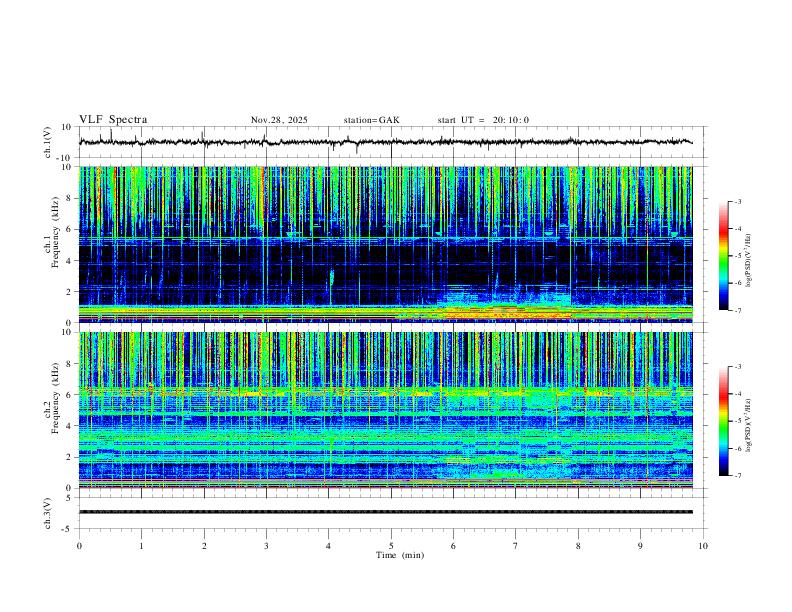Click the 'start UT = 20:10:0' label
792x612 pixels.
pos(483,120)
